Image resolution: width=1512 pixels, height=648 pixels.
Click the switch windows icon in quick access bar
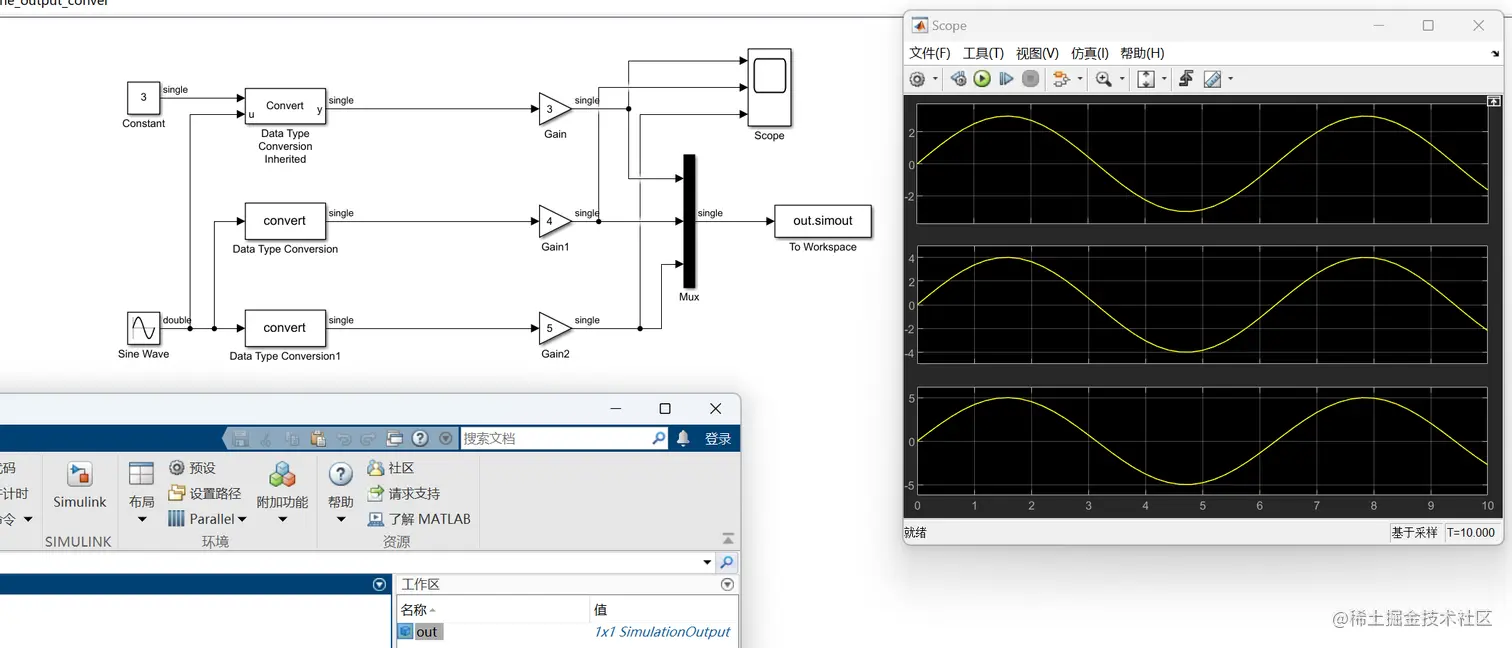click(x=394, y=438)
